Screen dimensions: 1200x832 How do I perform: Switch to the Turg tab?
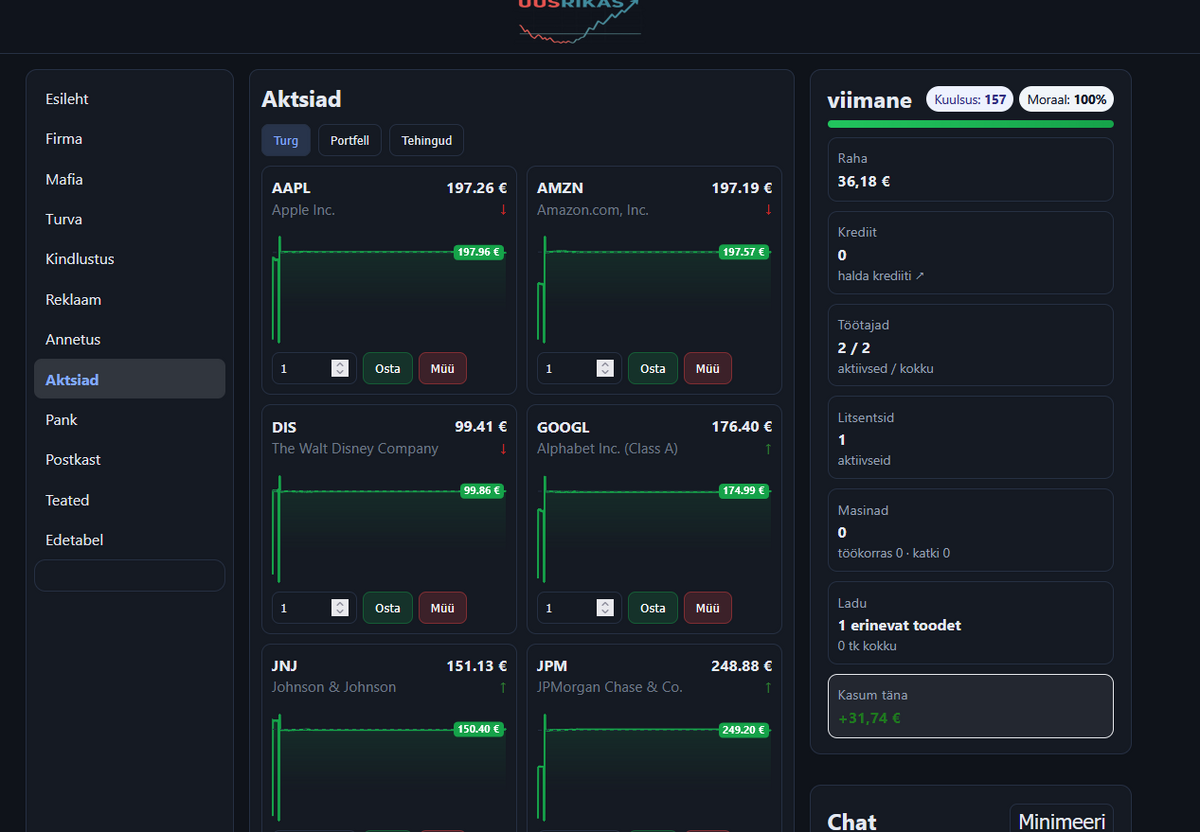coord(286,140)
